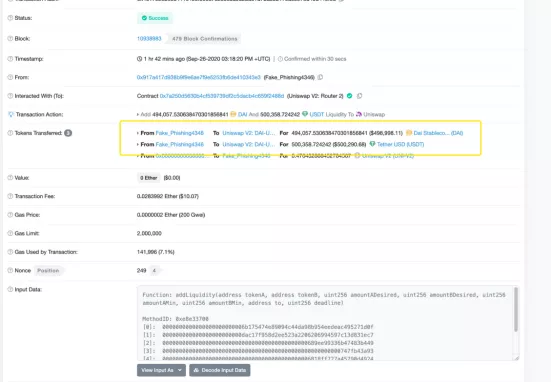Copy the Uniswap V2 Router contract address
The height and width of the screenshot is (382, 551).
coord(359,96)
